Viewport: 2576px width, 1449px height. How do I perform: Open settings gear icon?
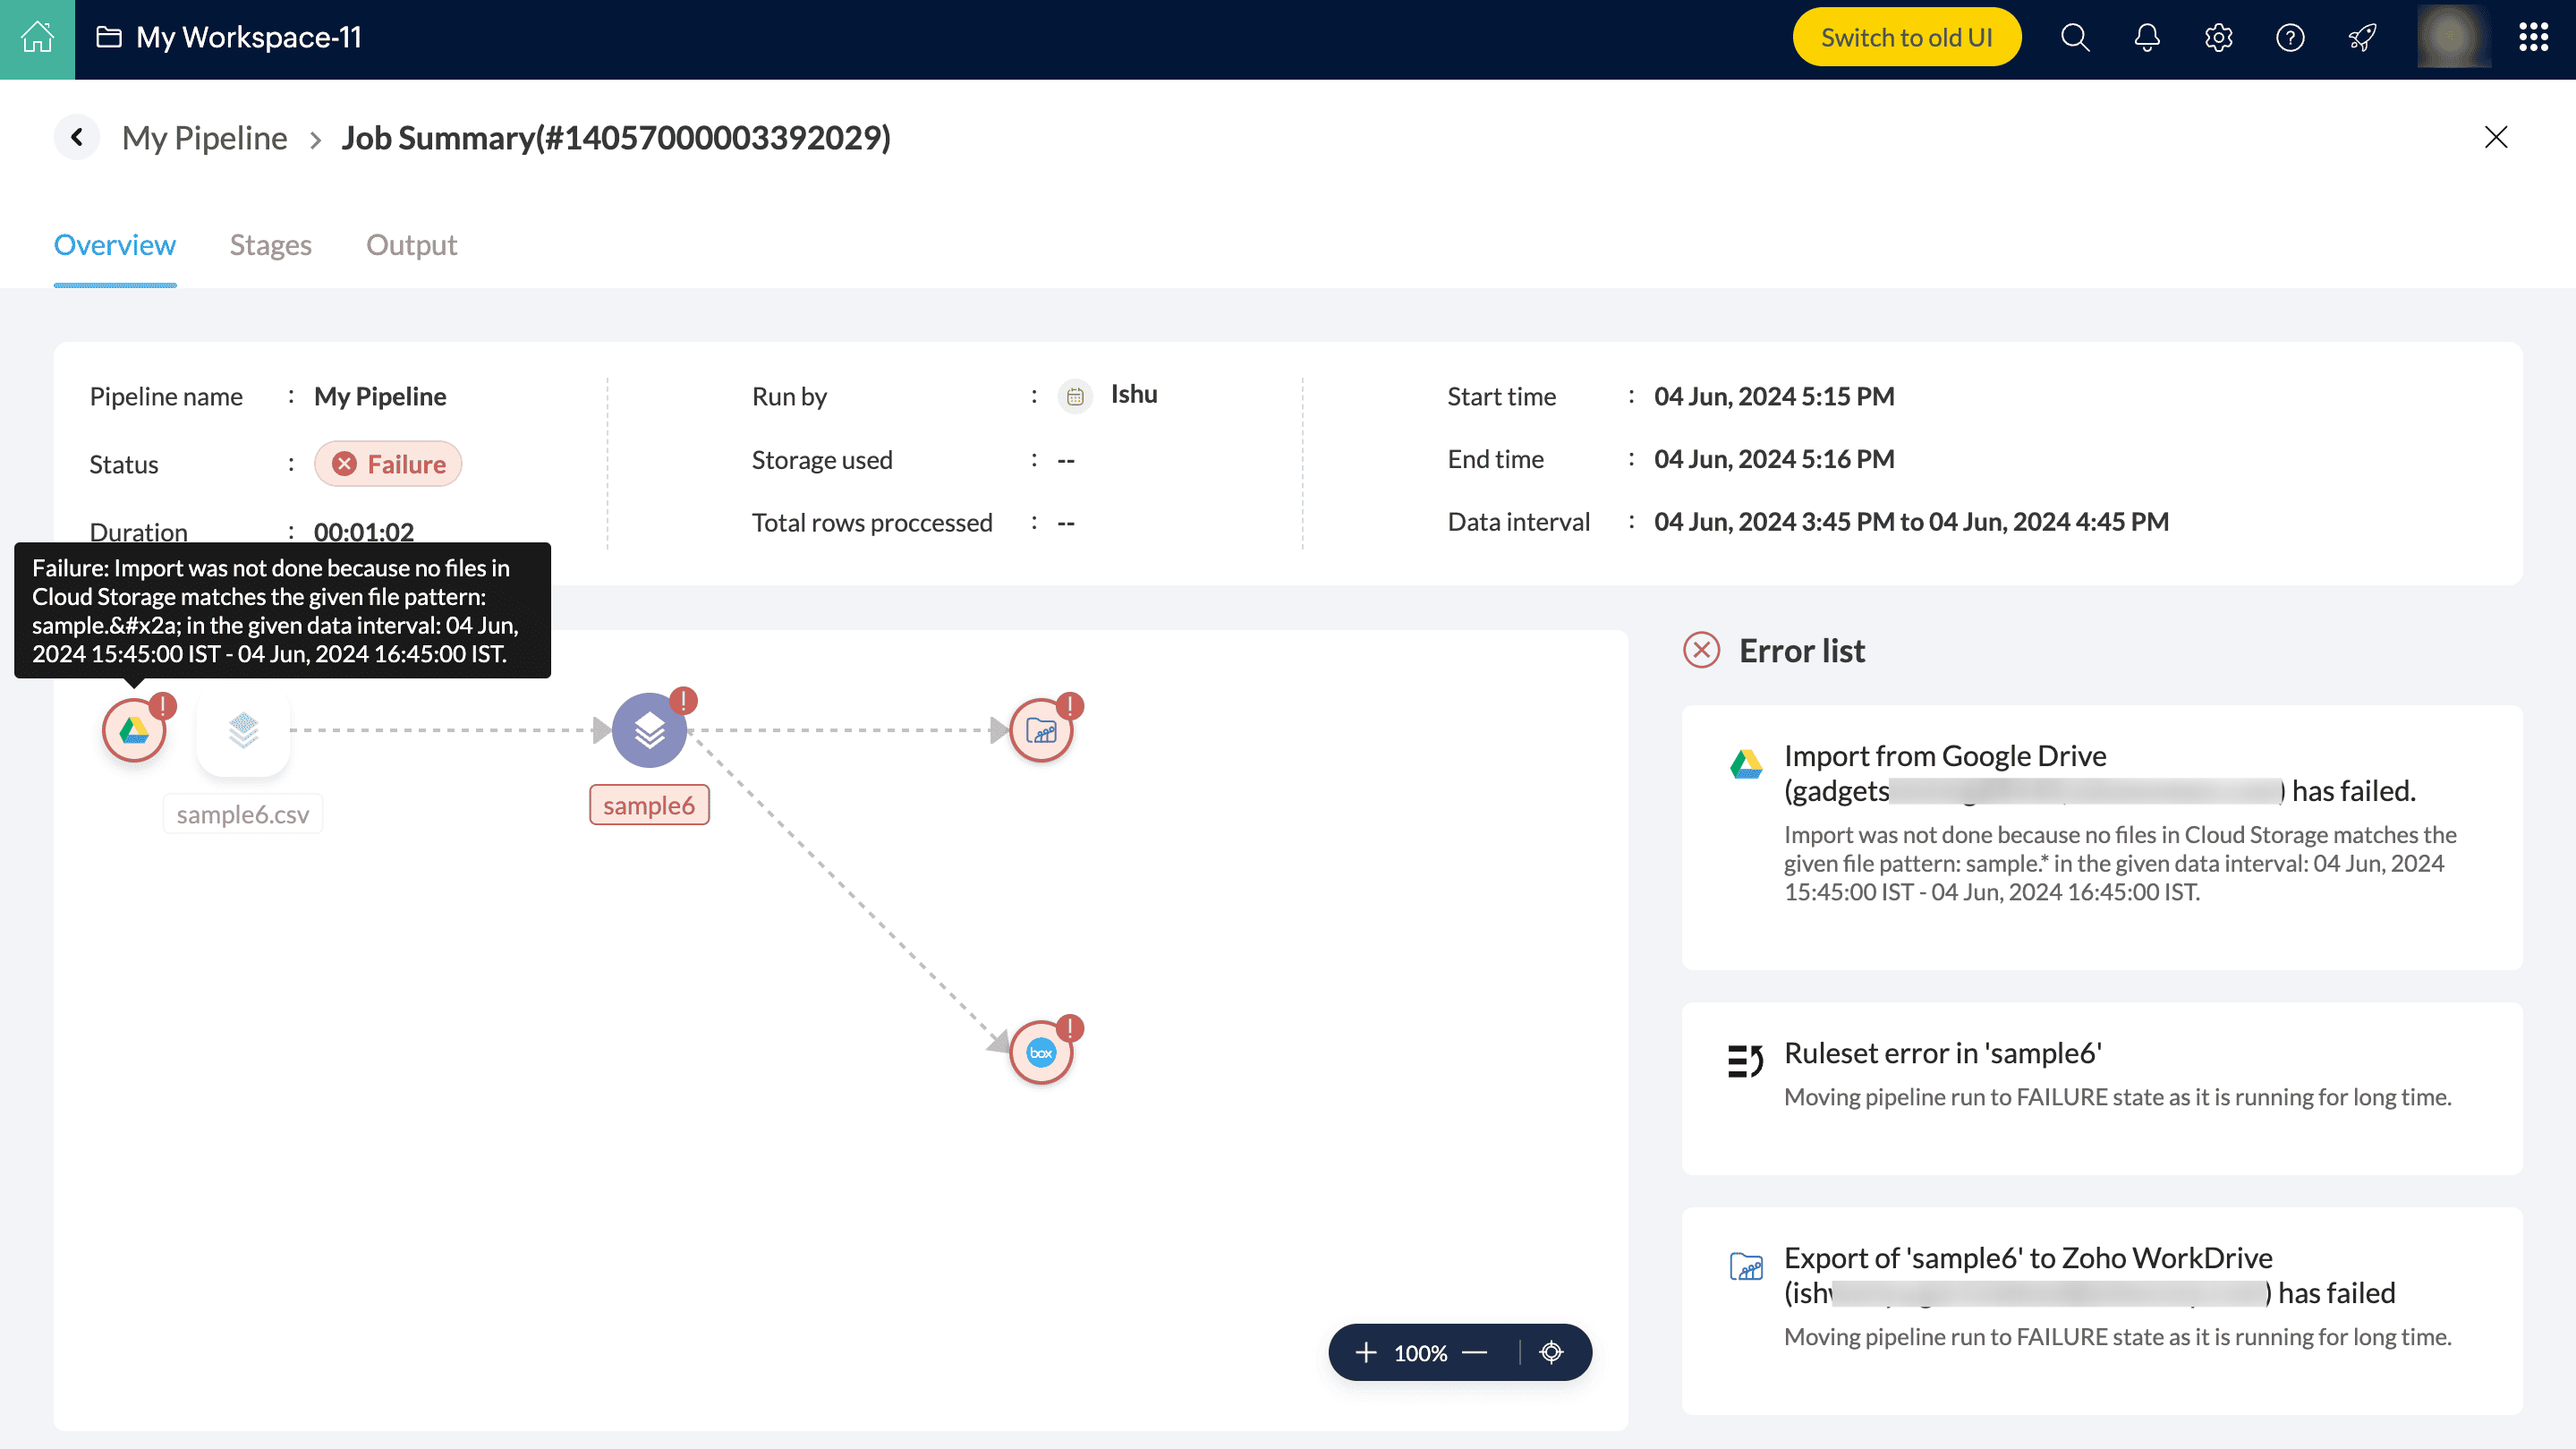tap(2218, 38)
